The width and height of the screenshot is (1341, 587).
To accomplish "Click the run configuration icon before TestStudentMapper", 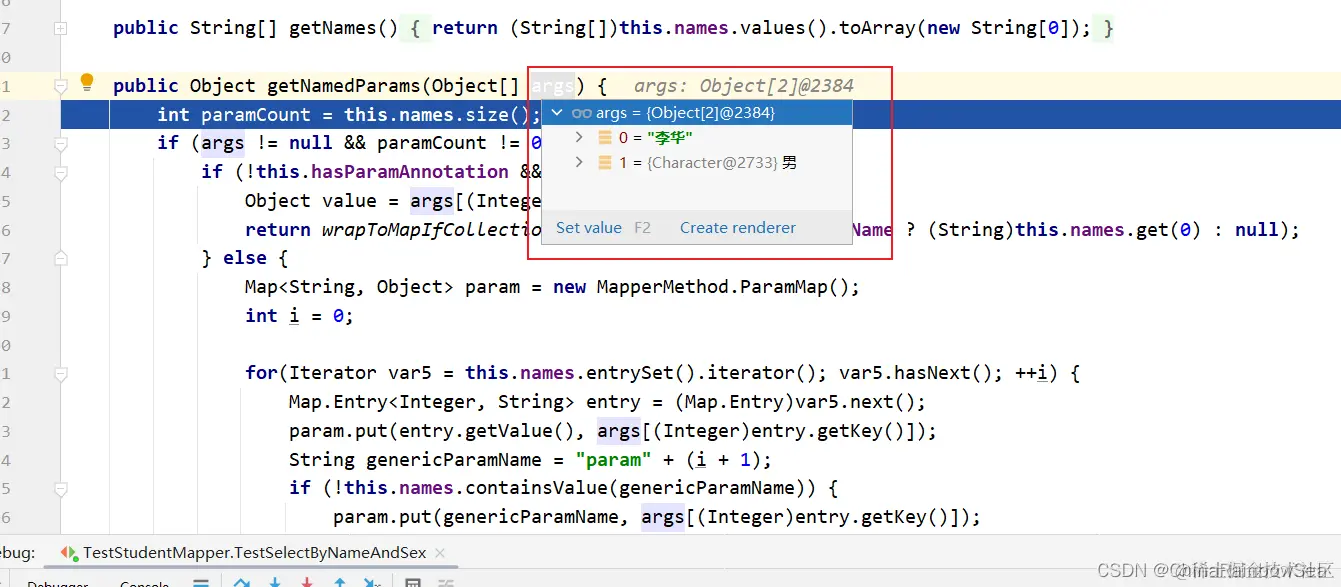I will tap(69, 552).
